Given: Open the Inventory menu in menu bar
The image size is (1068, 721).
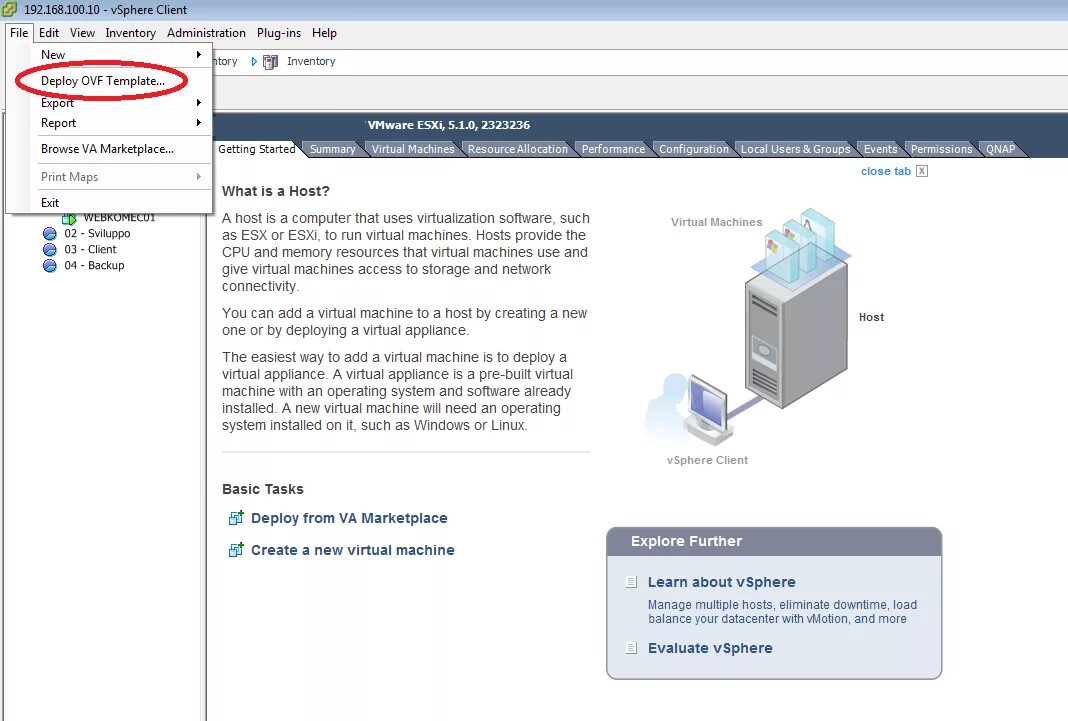Looking at the screenshot, I should click(130, 33).
